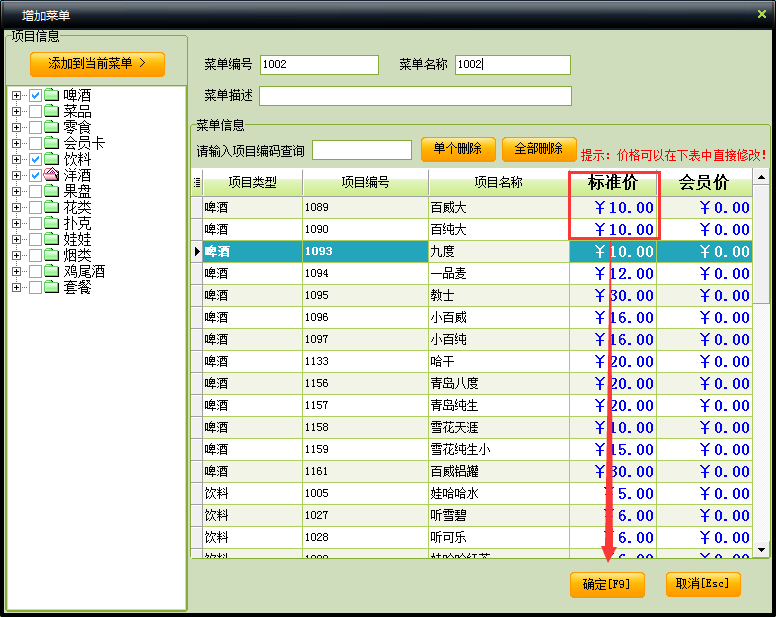Click the row indicator arrow for 九度
Screen dimensions: 776x617
(197, 251)
